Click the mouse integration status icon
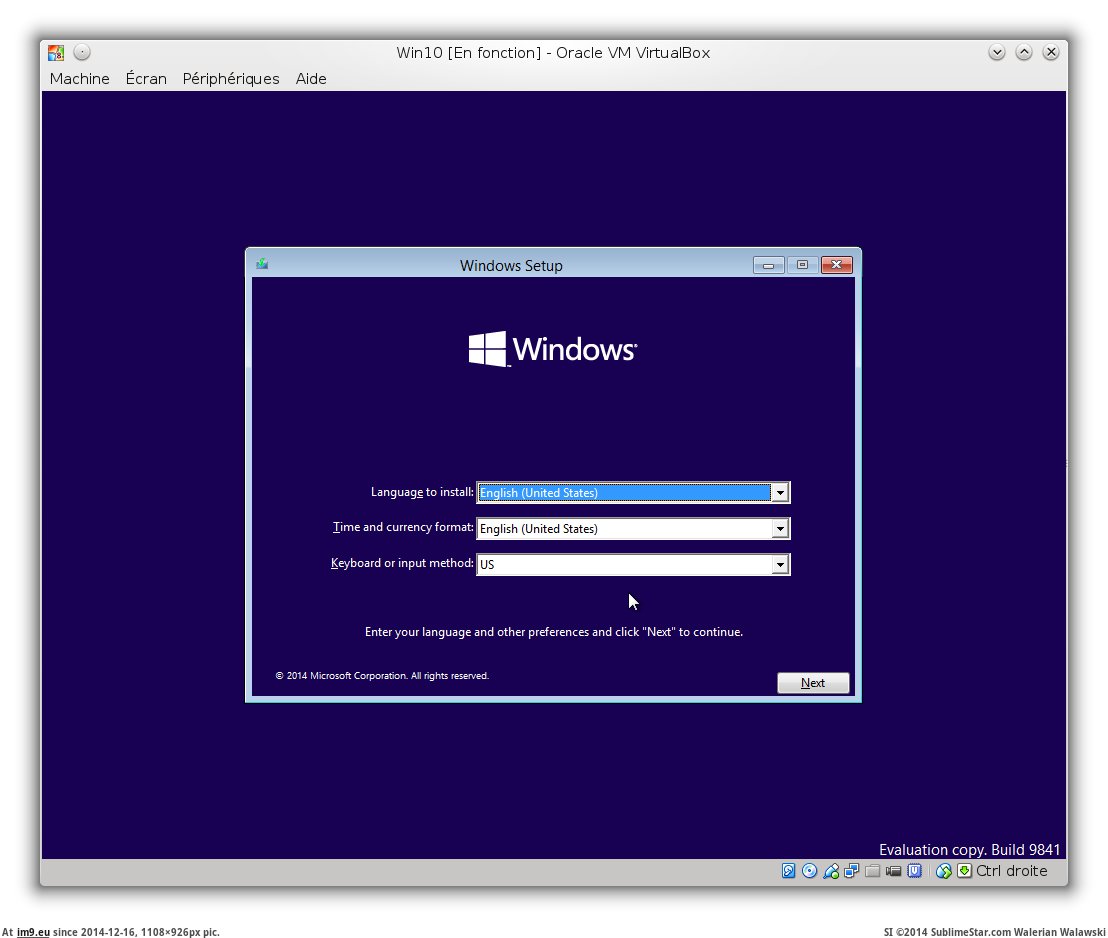Screen dimensions: 1108x938 pyautogui.click(x=943, y=871)
